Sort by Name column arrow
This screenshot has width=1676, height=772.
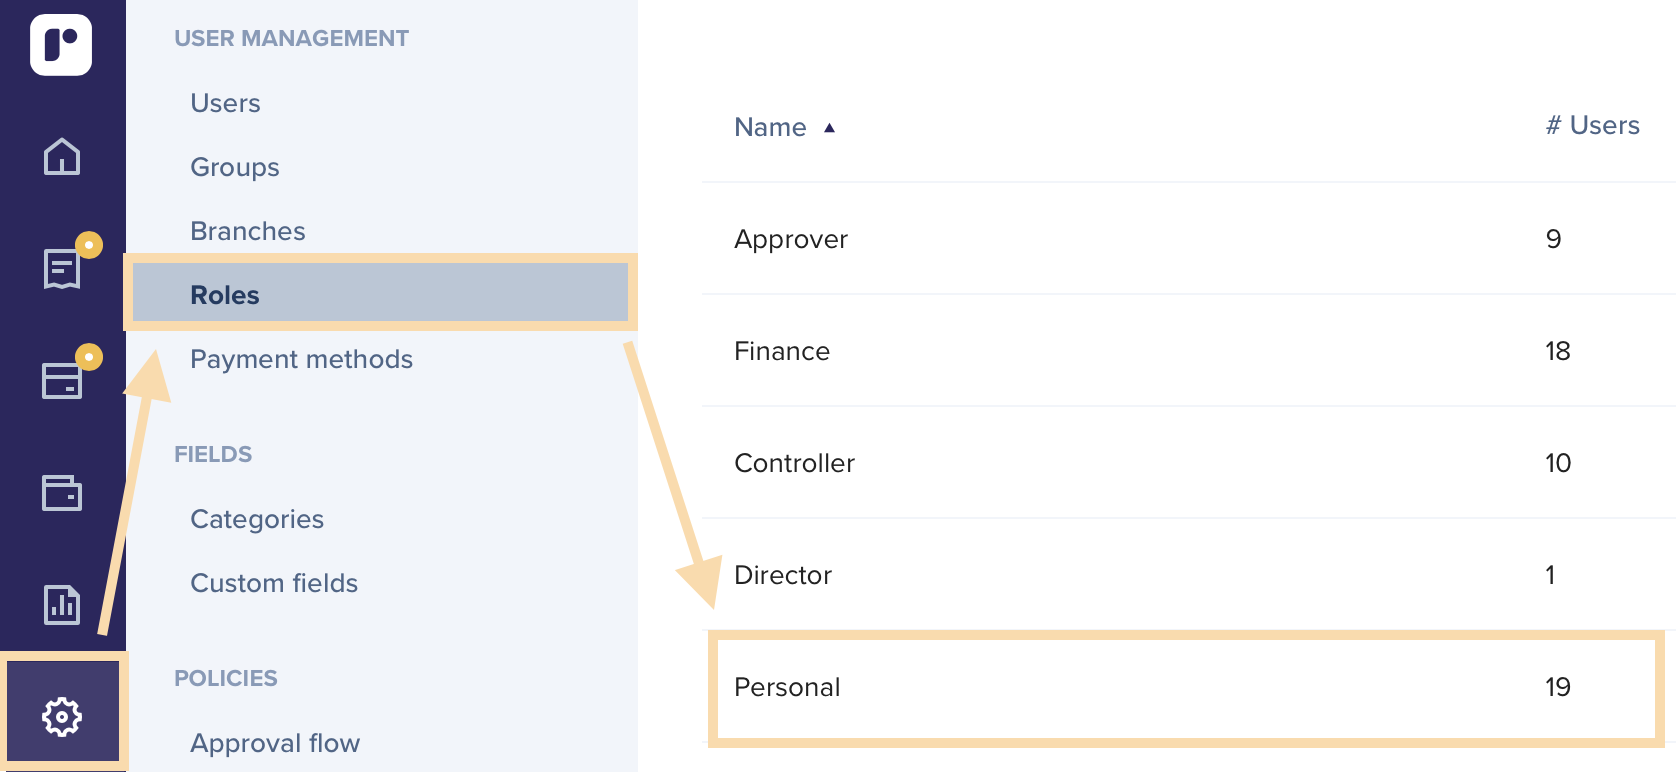pyautogui.click(x=829, y=128)
